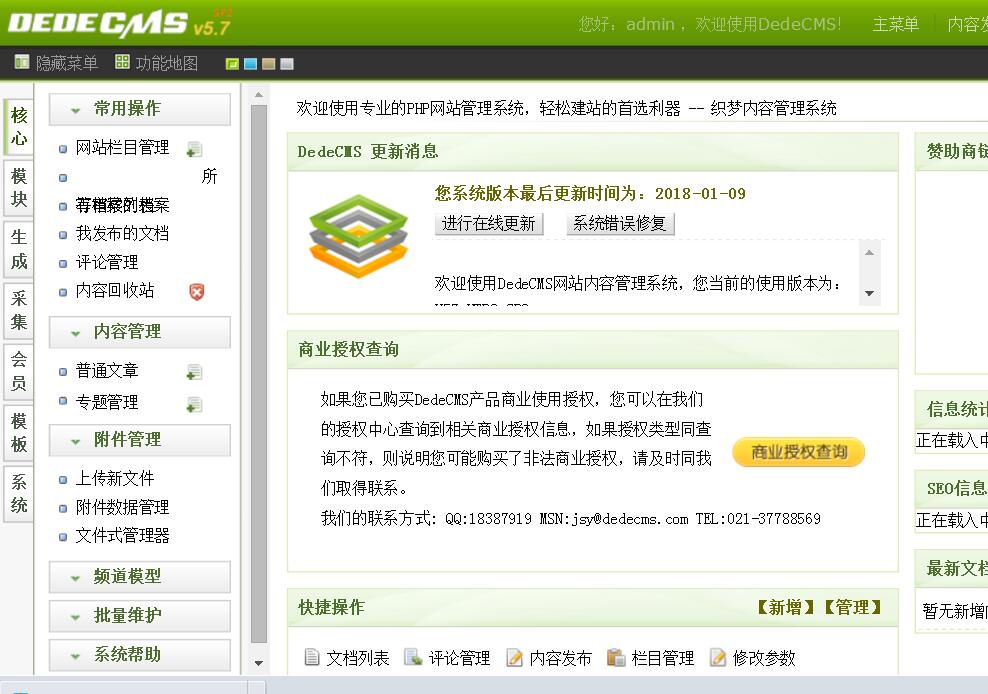Switch to the 生成 side tab

[19, 249]
